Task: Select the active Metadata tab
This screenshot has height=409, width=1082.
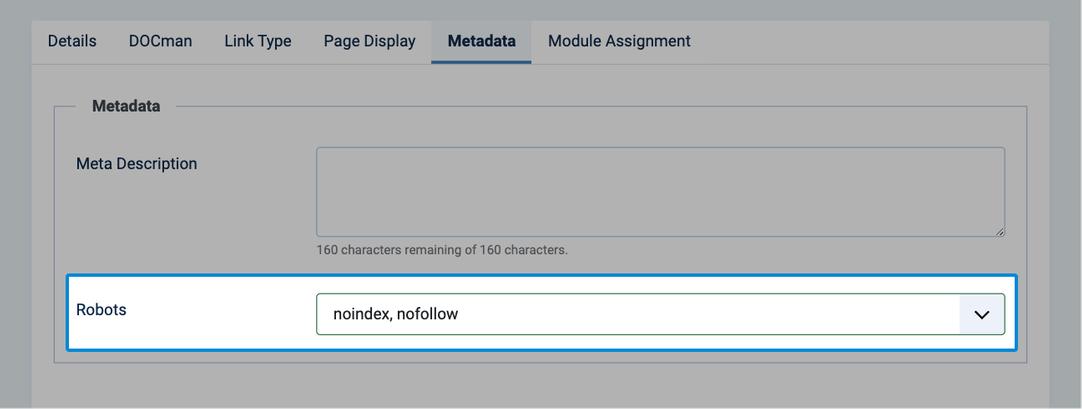Action: coord(481,41)
